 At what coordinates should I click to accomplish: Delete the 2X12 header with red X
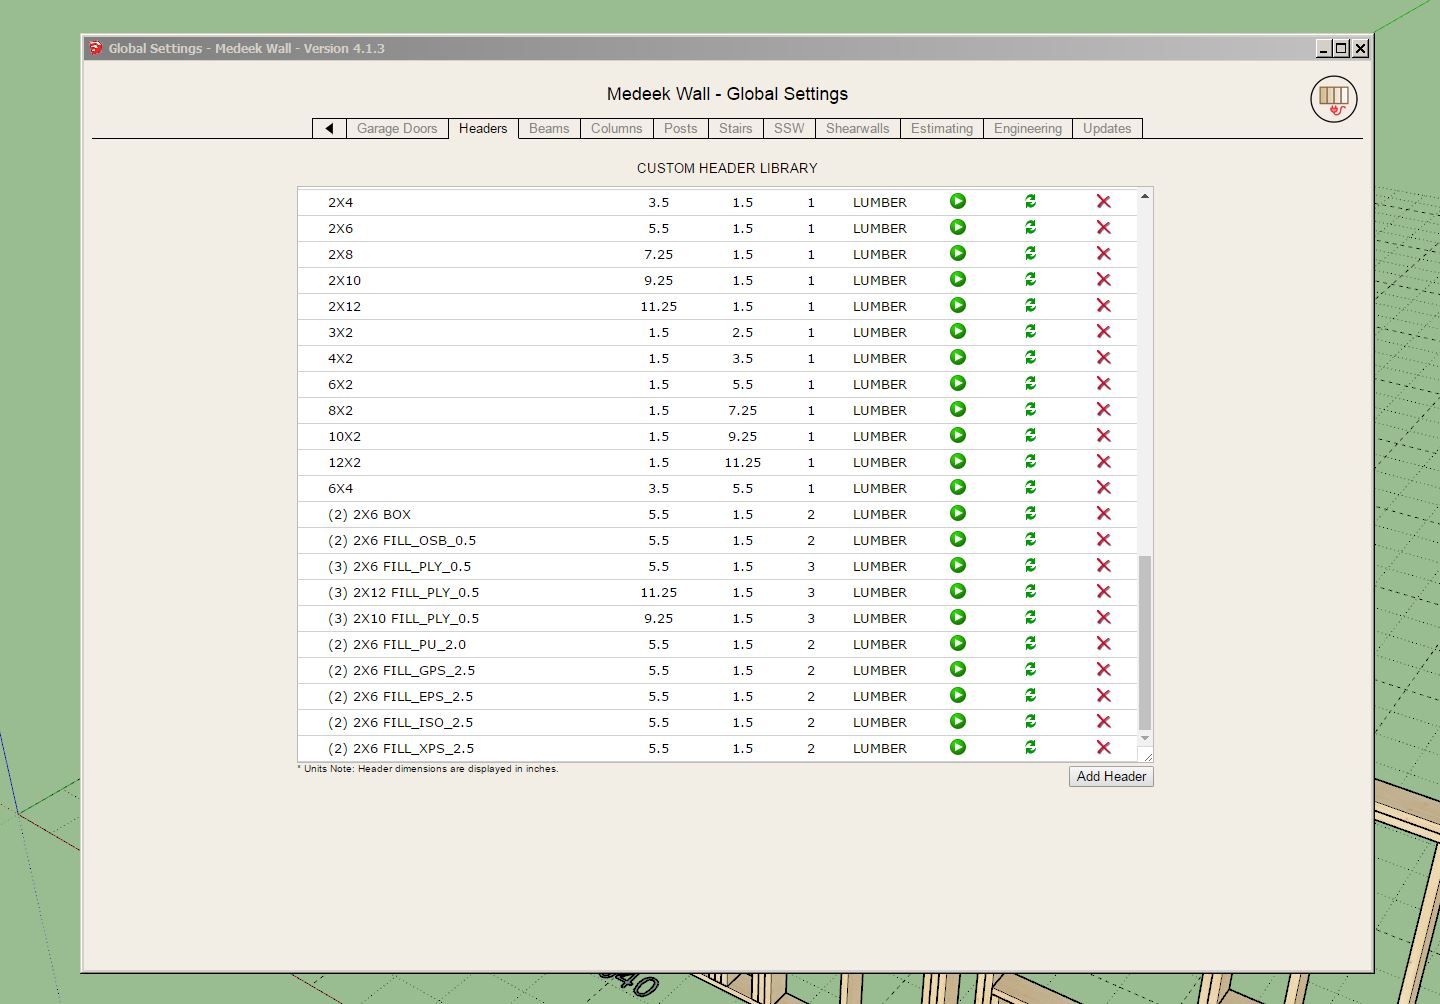[x=1103, y=306]
